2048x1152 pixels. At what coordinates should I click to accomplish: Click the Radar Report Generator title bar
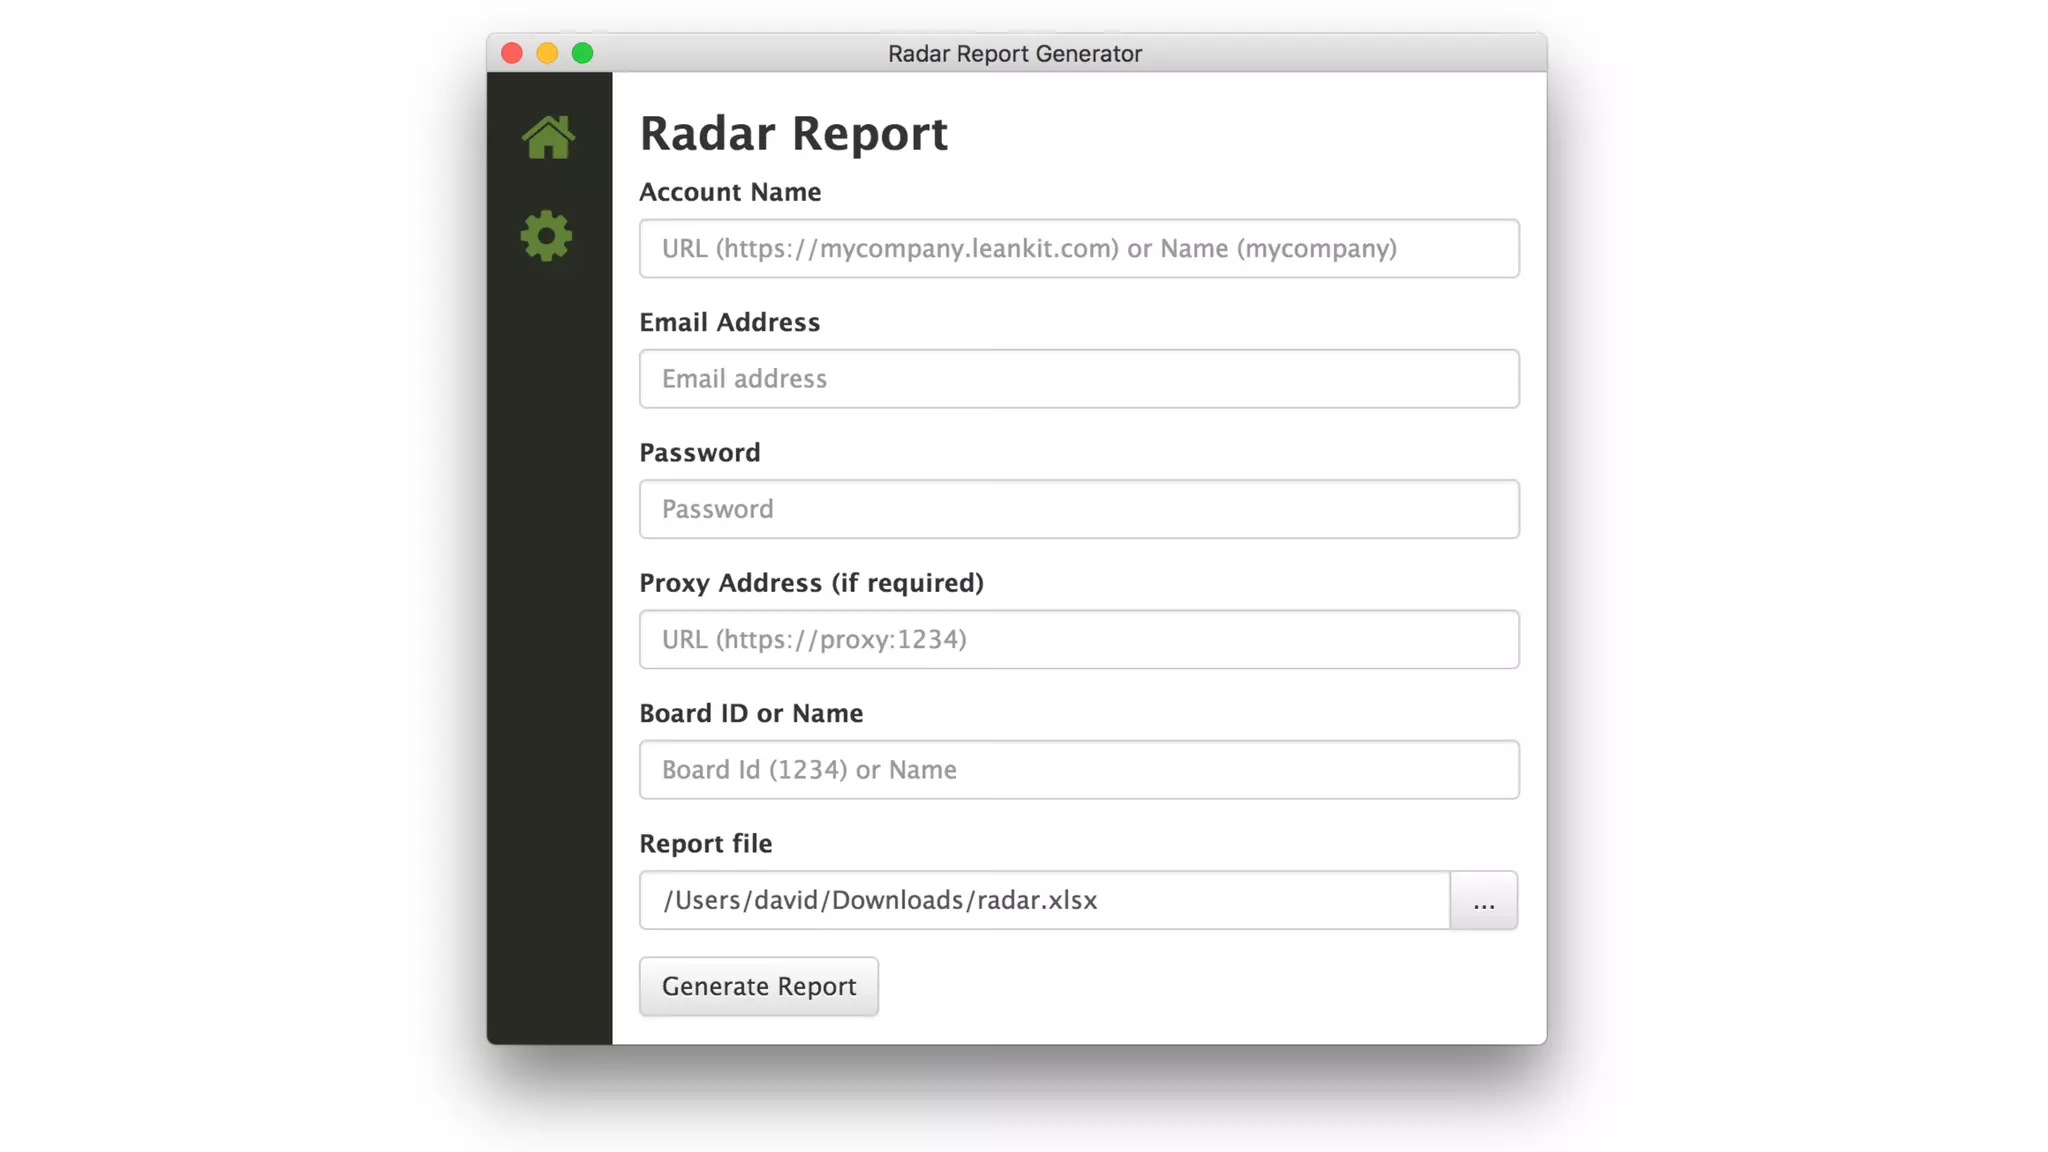tap(1014, 53)
